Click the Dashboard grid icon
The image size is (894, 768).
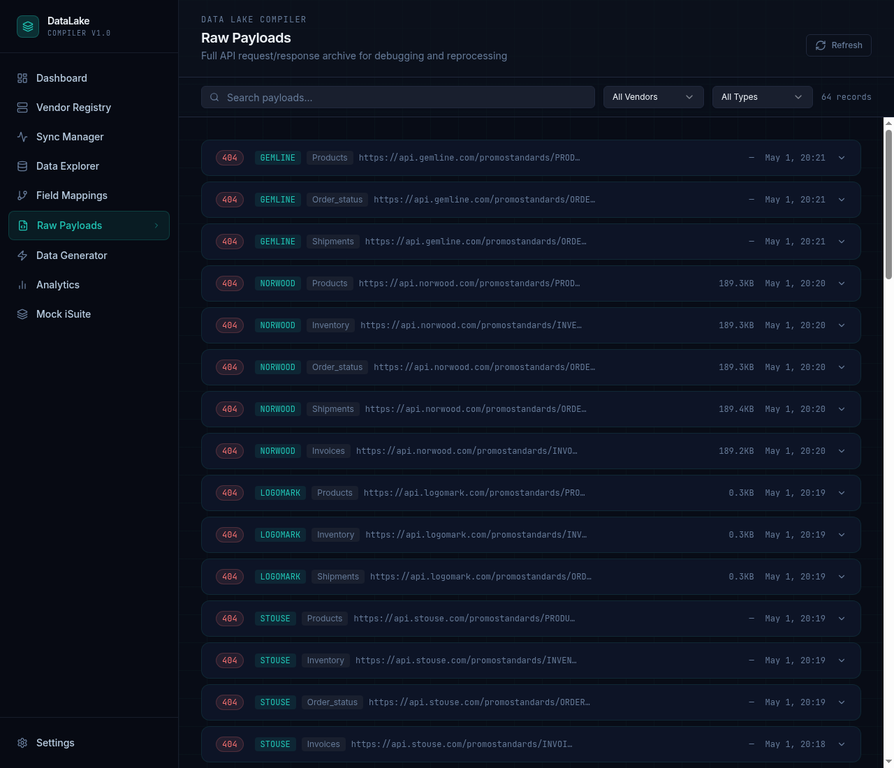click(x=22, y=78)
